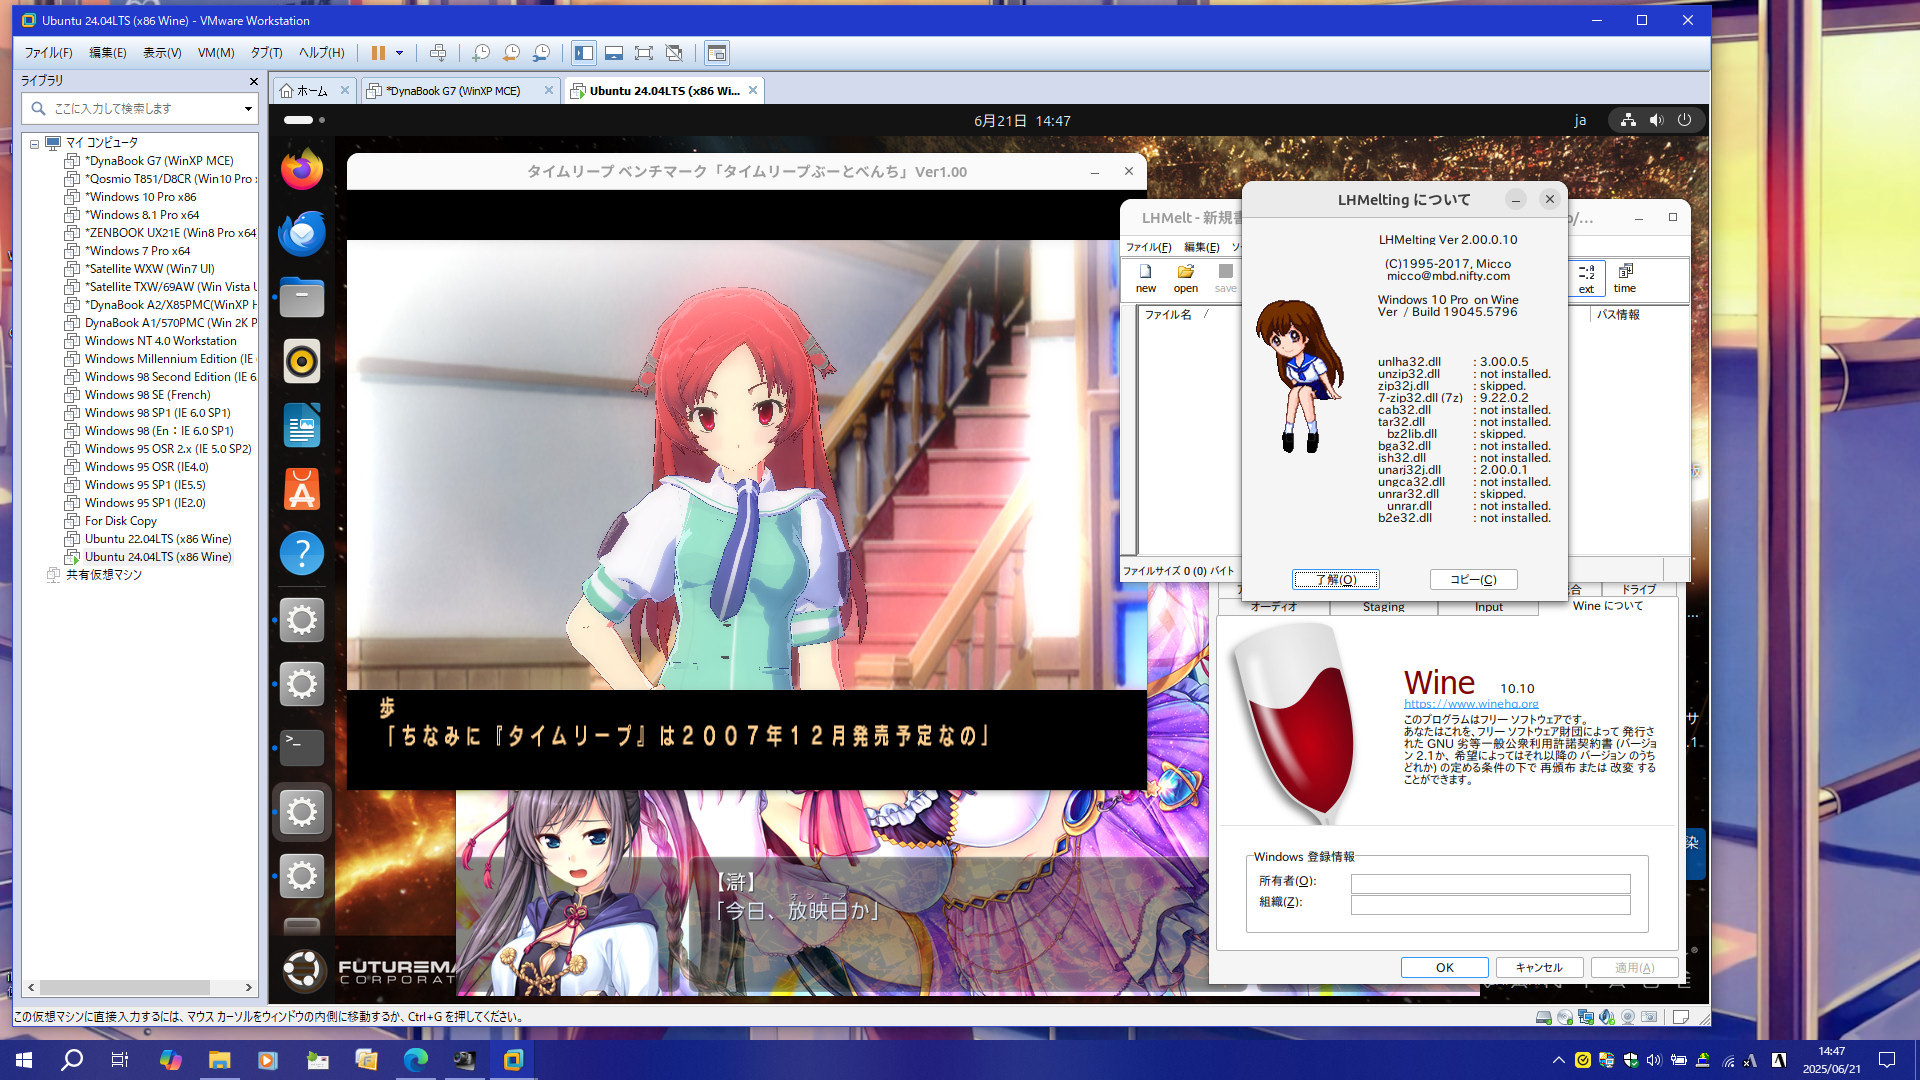Open Windows Start menu
1920x1080 pixels.
coord(24,1060)
